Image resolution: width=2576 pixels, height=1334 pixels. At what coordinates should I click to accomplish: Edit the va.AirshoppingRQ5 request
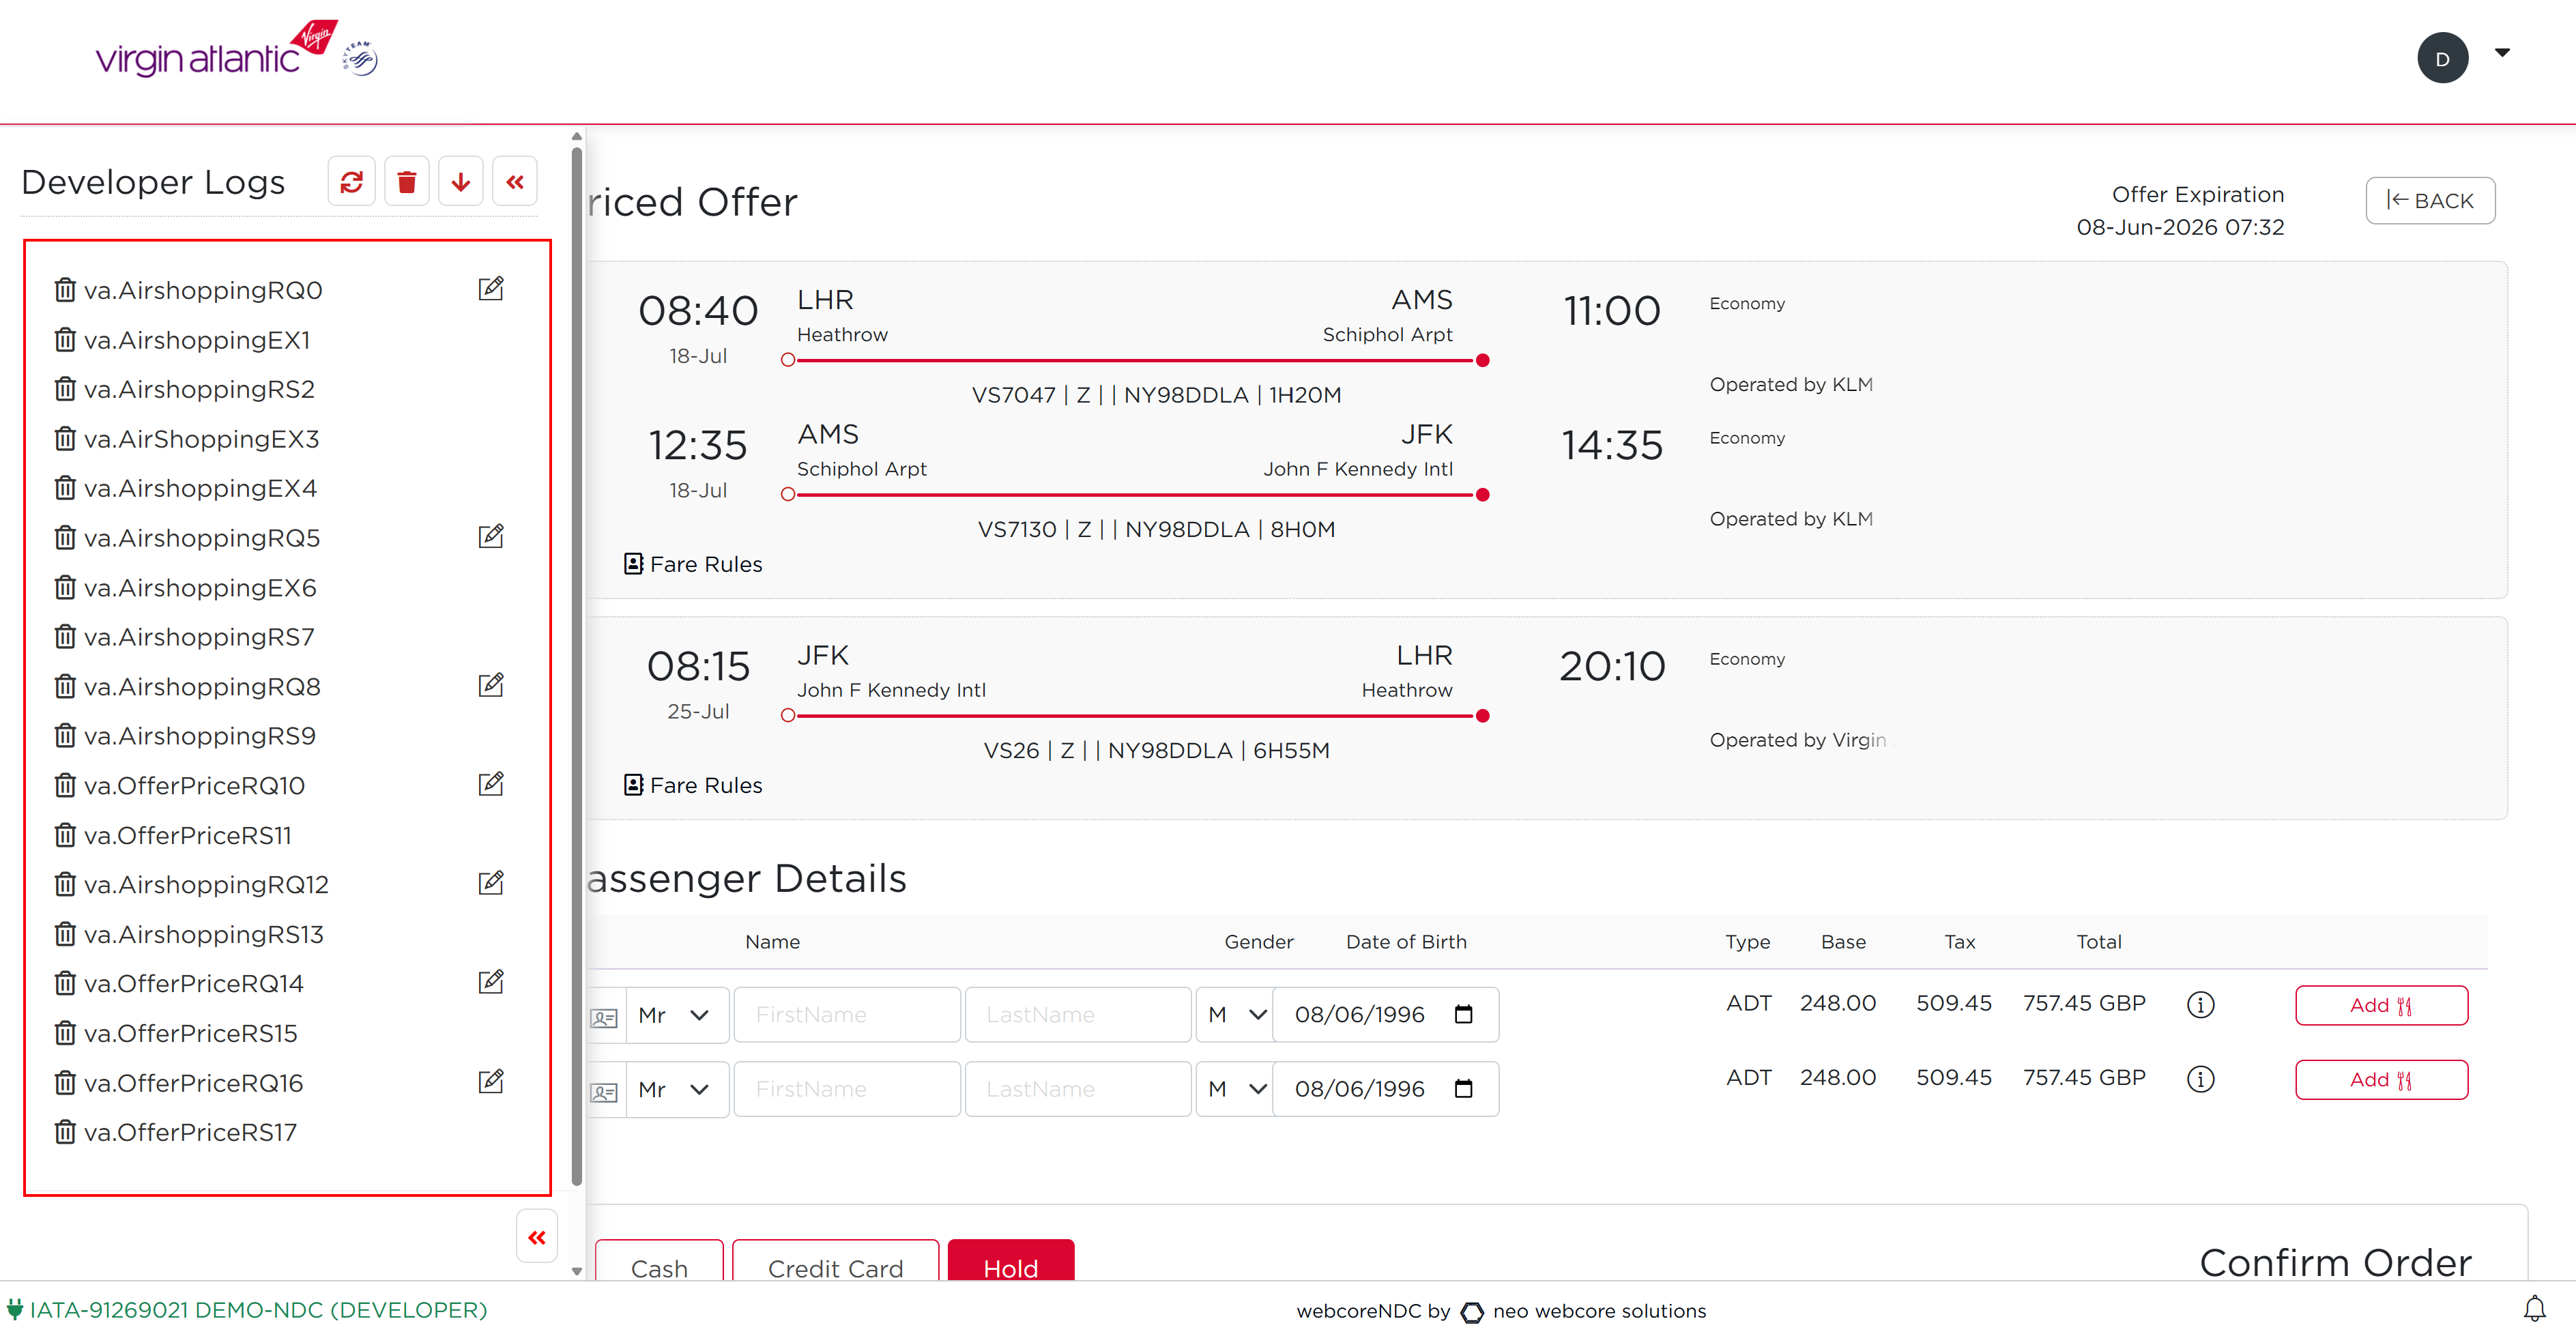pyautogui.click(x=491, y=537)
